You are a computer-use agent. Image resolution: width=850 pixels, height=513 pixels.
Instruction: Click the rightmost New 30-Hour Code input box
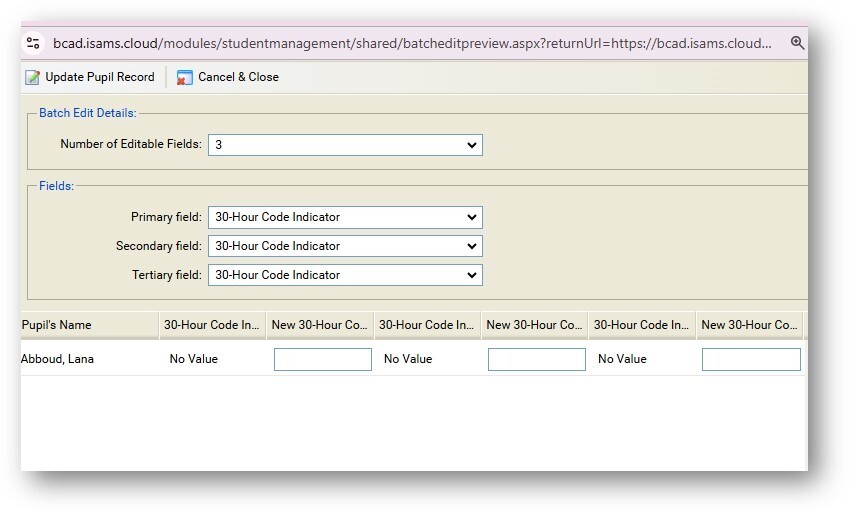[x=751, y=359]
